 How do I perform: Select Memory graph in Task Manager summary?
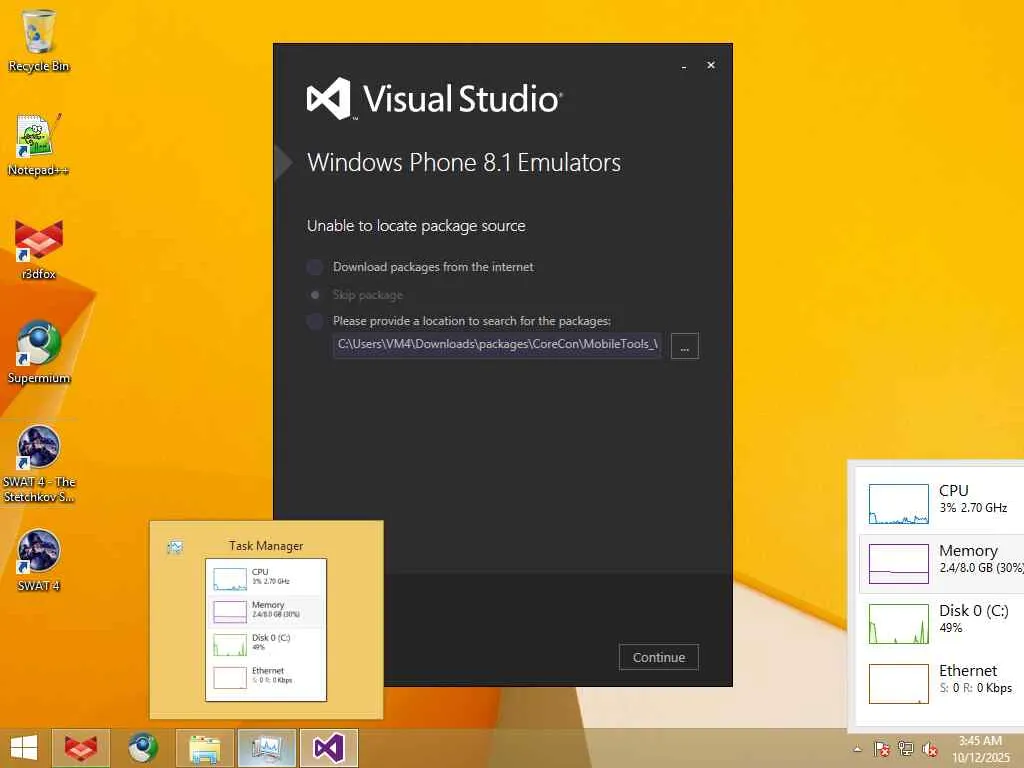point(899,564)
